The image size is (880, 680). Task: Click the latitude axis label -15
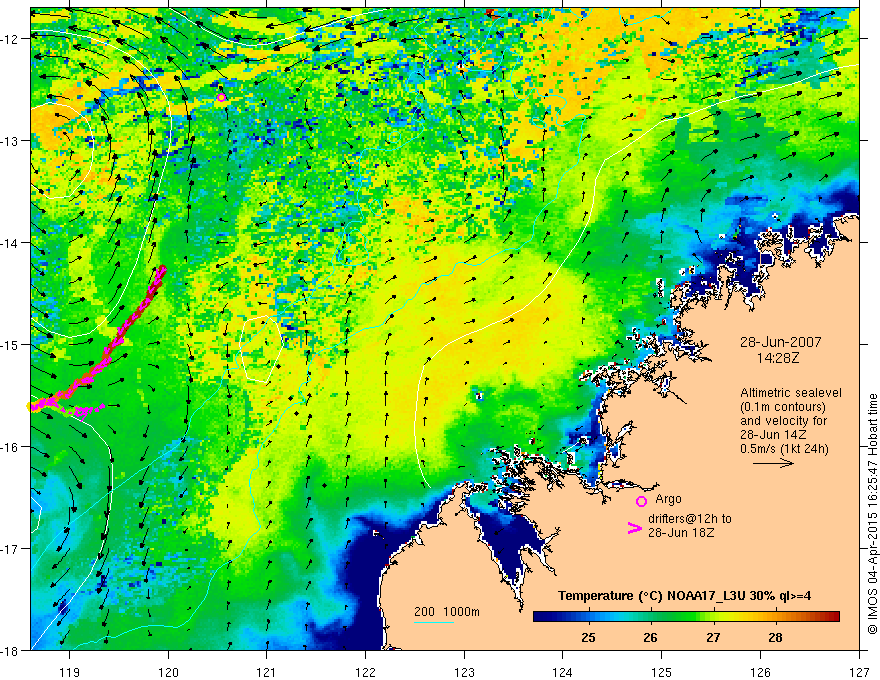click(11, 344)
